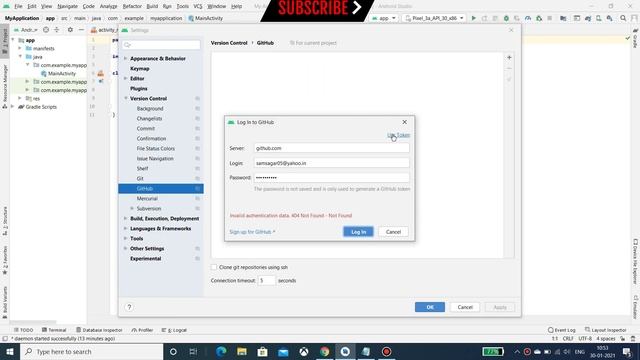Click the Server input field

[x=331, y=148]
